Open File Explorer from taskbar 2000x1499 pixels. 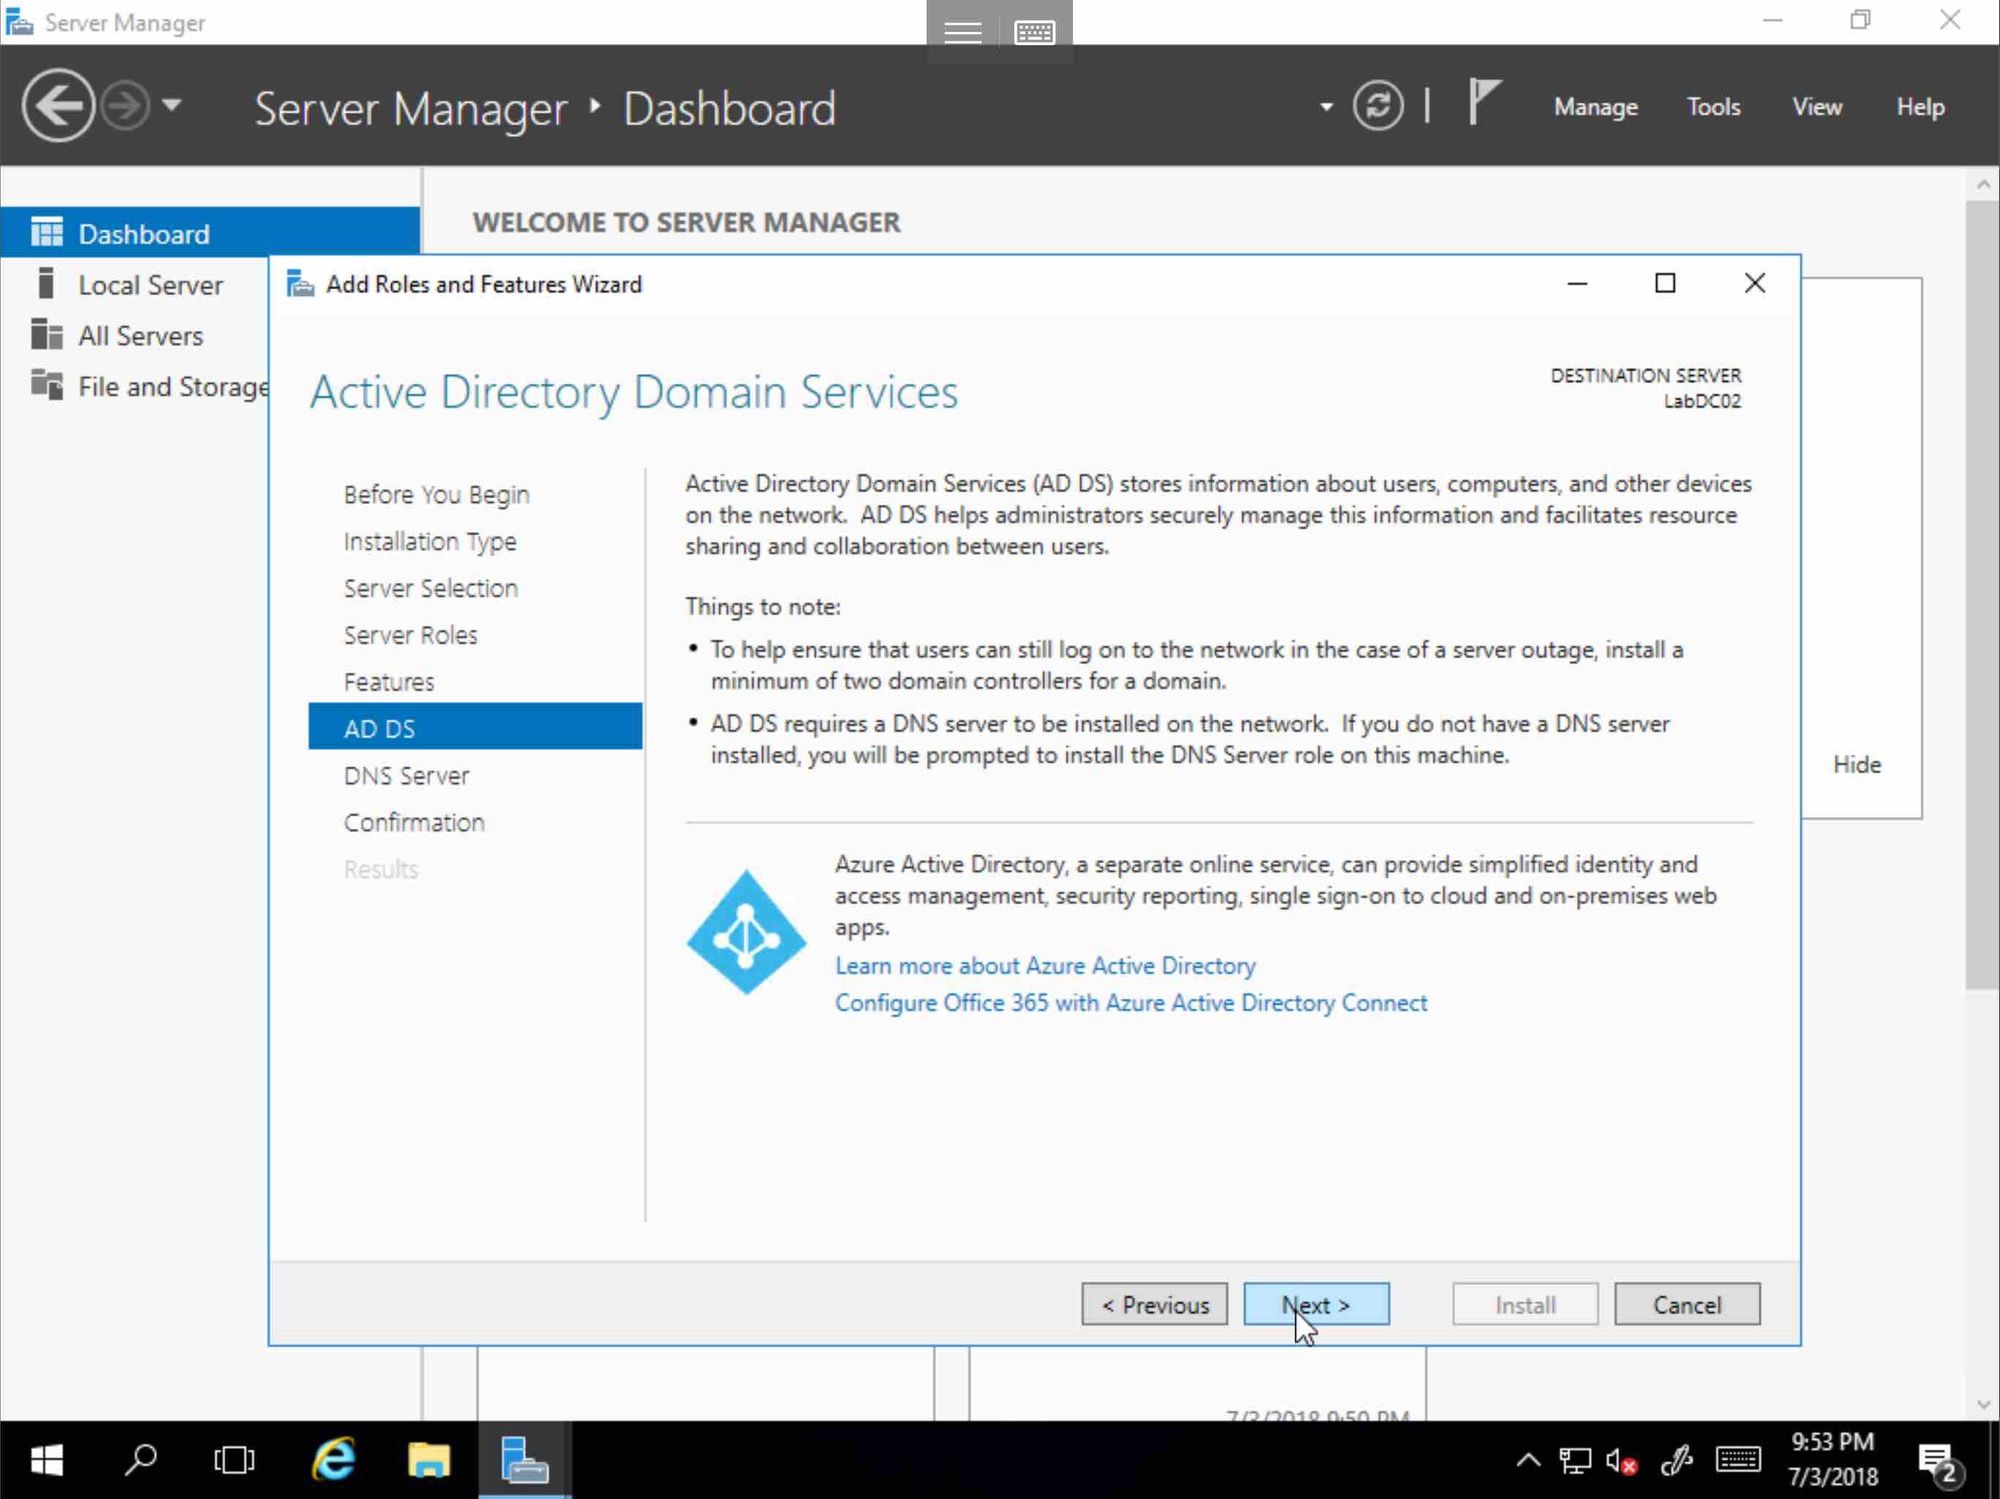pos(428,1461)
